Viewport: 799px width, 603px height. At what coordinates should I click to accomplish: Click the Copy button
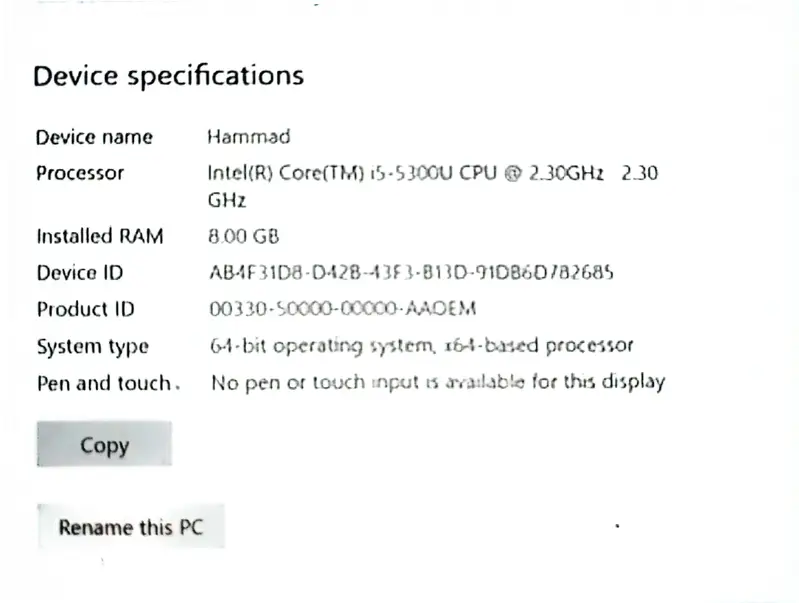(x=104, y=445)
